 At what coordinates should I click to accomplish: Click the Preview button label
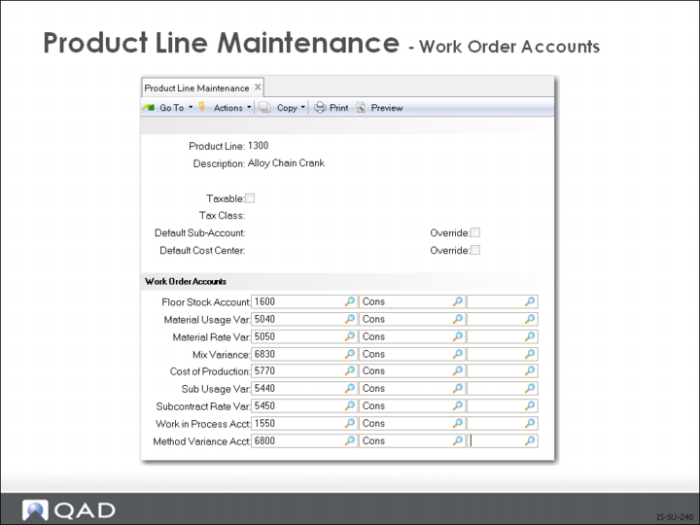387,108
